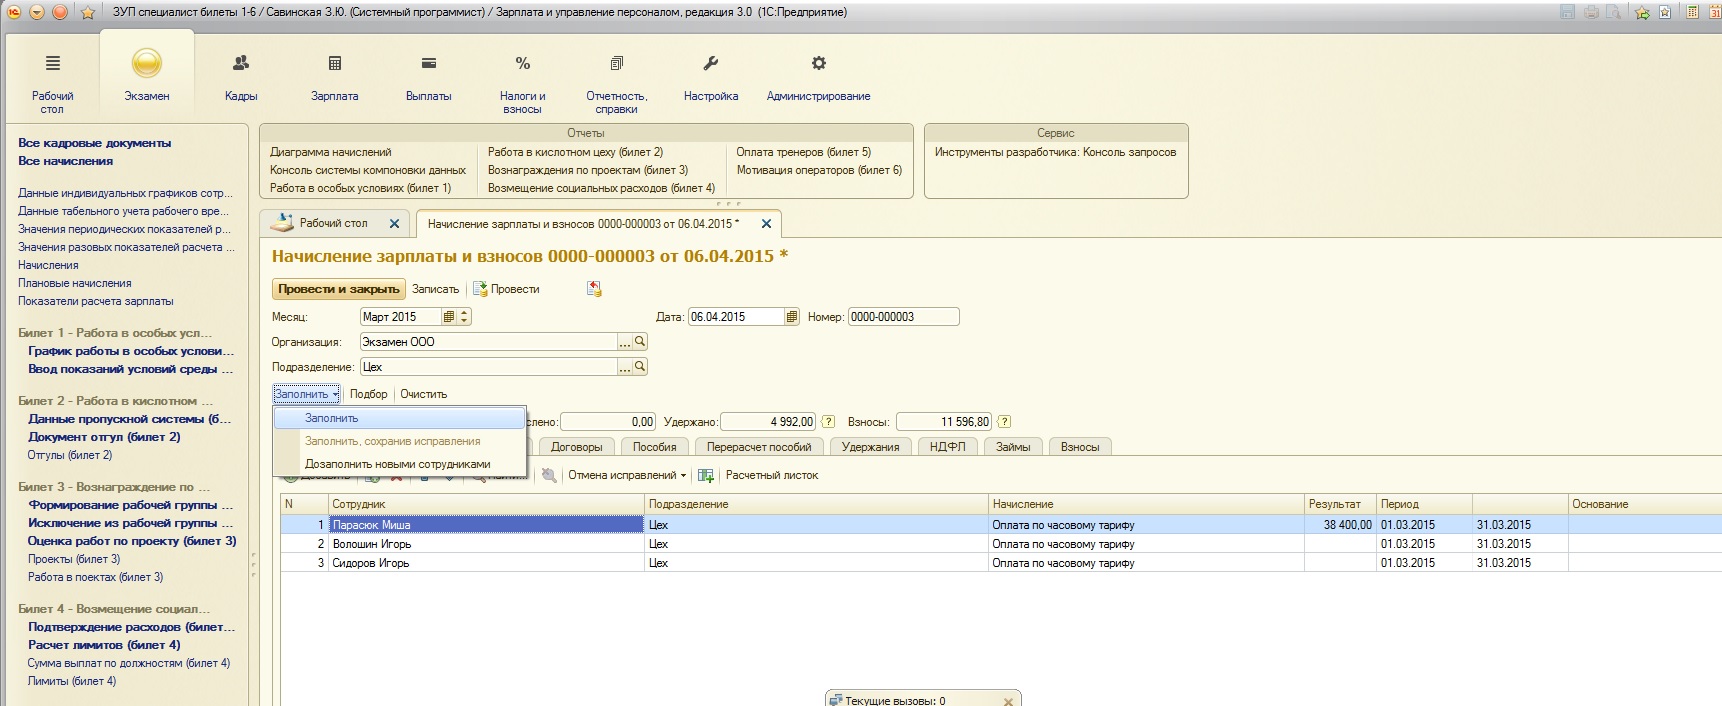Open the calculator from the title bar
Screen dimensions: 1722x706
[x=1692, y=12]
